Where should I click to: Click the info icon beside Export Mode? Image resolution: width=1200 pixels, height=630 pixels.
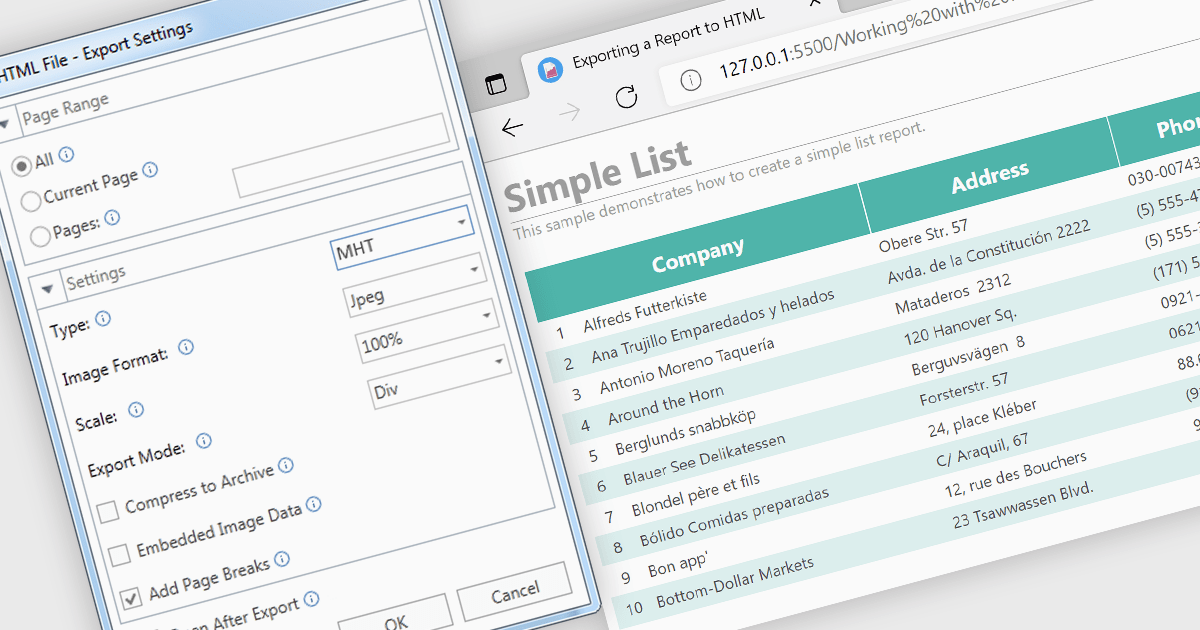(204, 440)
